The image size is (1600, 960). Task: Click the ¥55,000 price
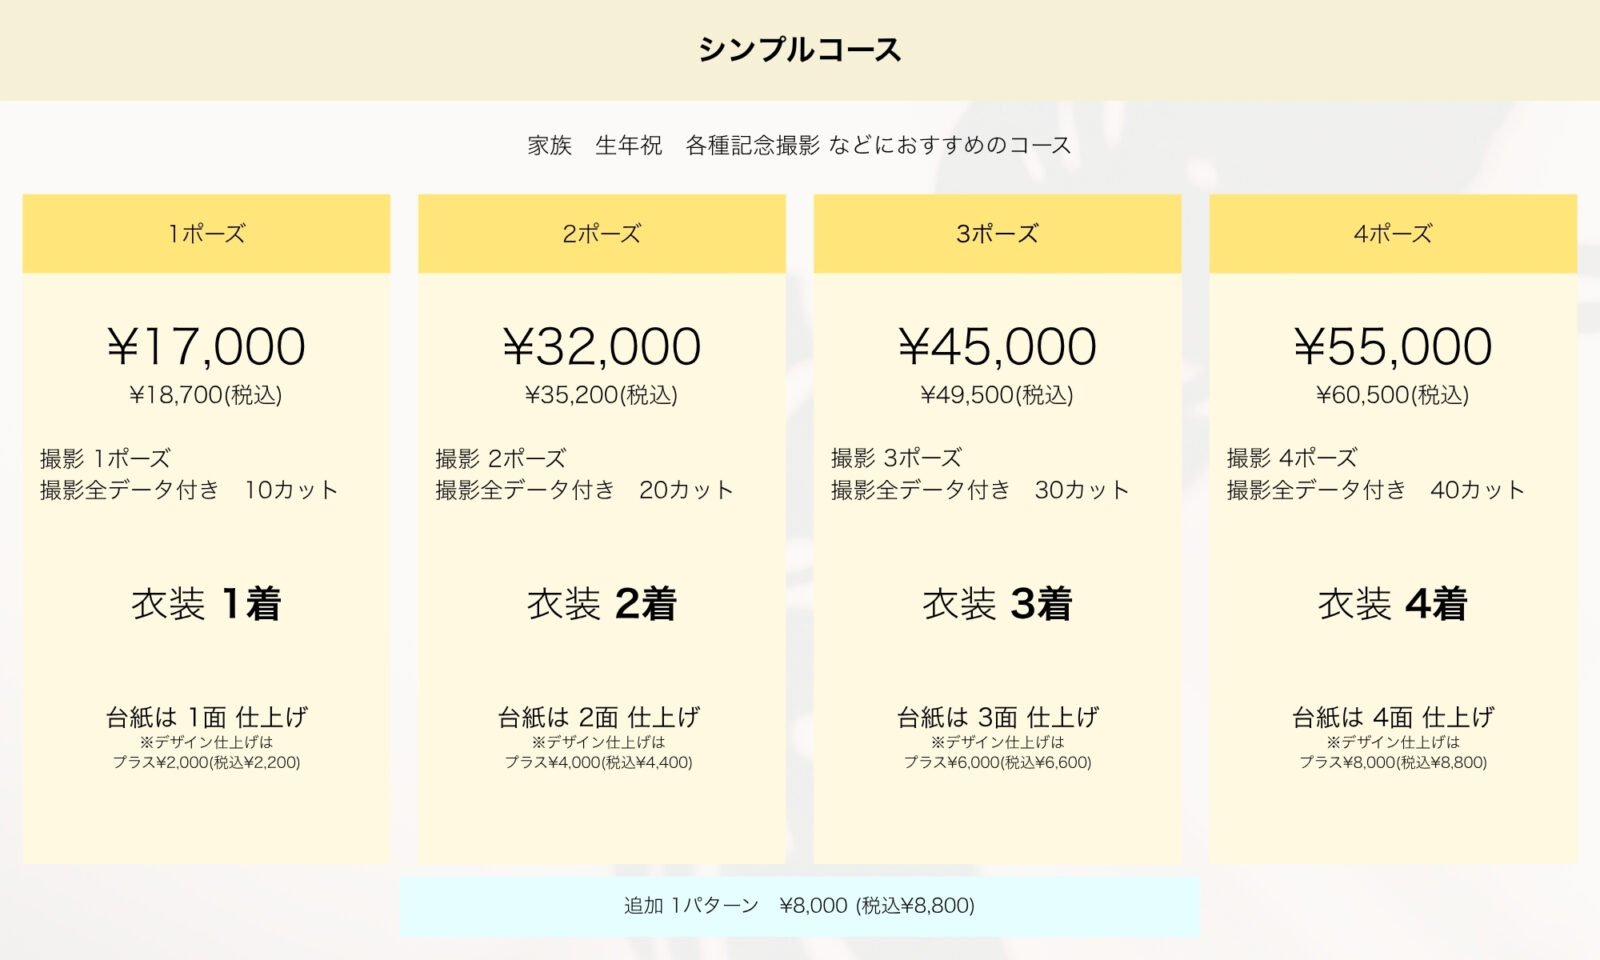click(x=1392, y=347)
